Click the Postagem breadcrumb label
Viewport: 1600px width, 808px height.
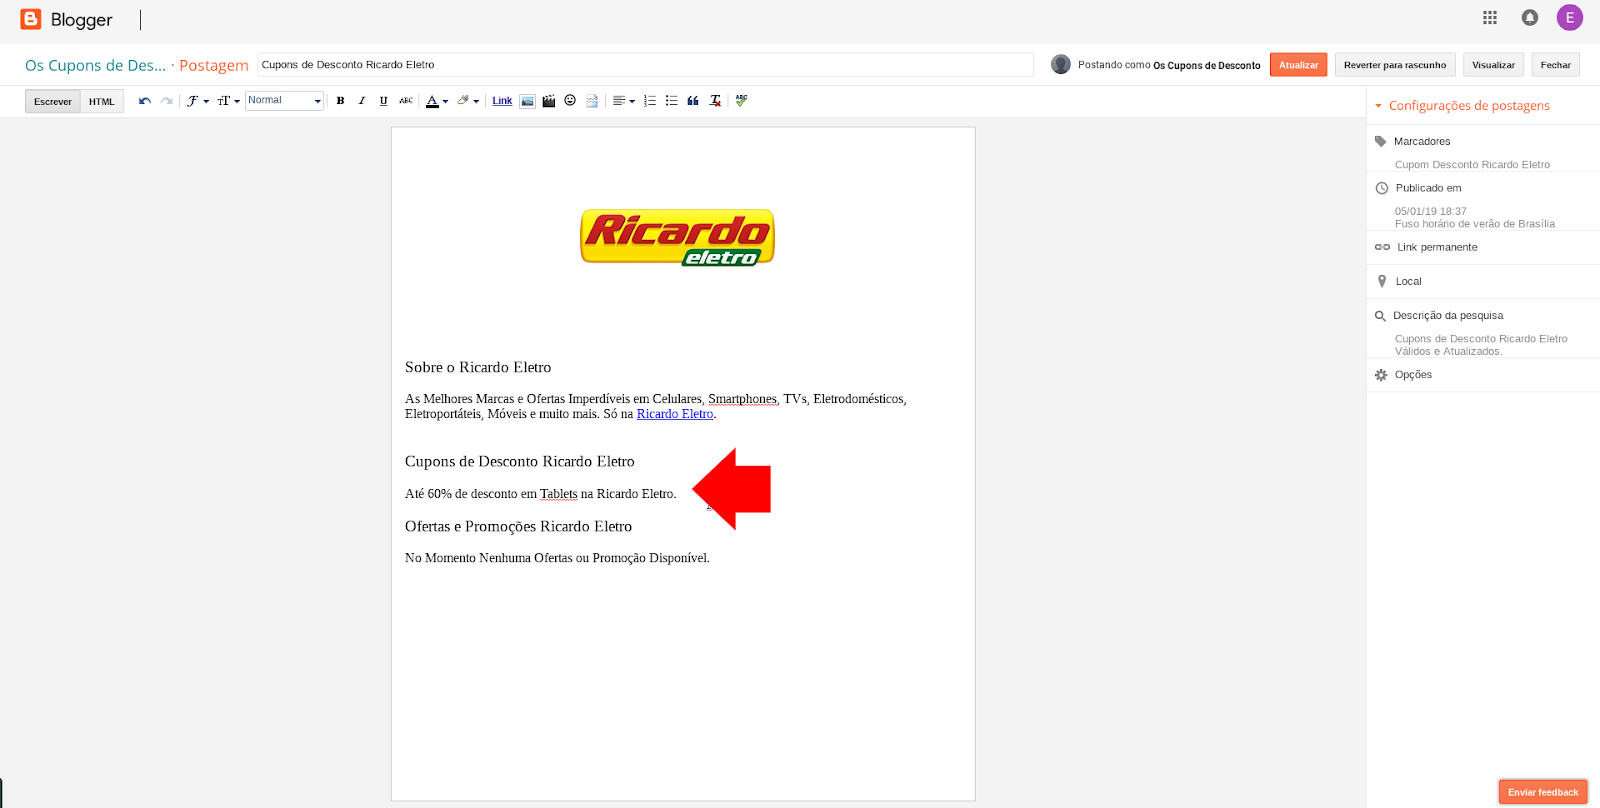pyautogui.click(x=214, y=65)
